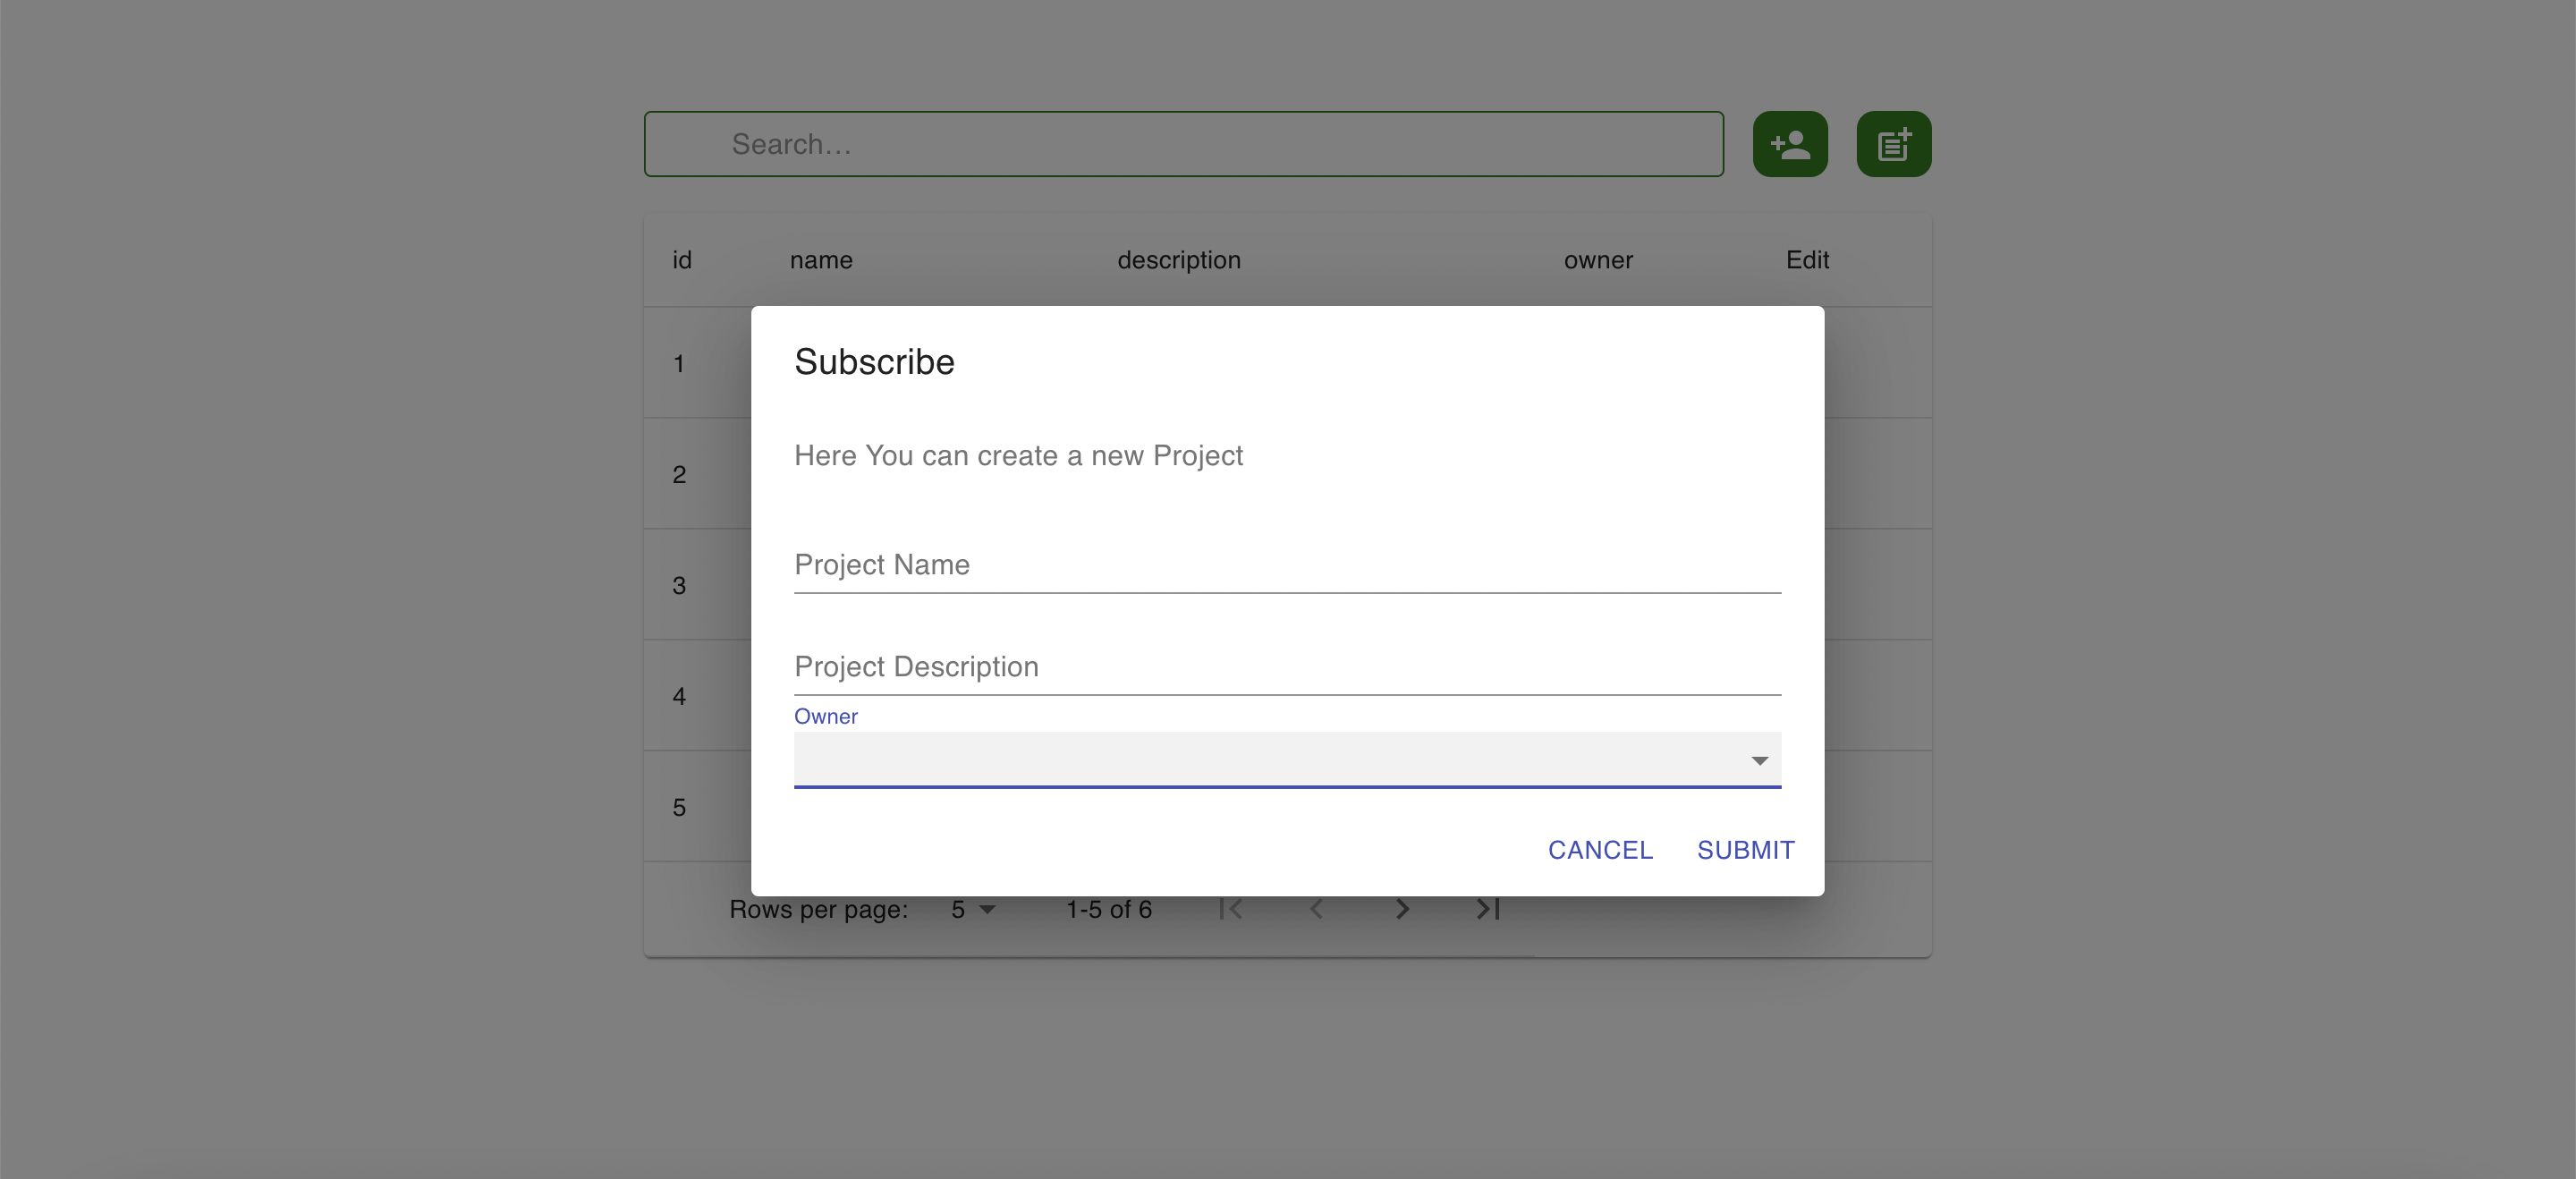The width and height of the screenshot is (2576, 1179).
Task: Click the 'id' column header
Action: pyautogui.click(x=682, y=260)
